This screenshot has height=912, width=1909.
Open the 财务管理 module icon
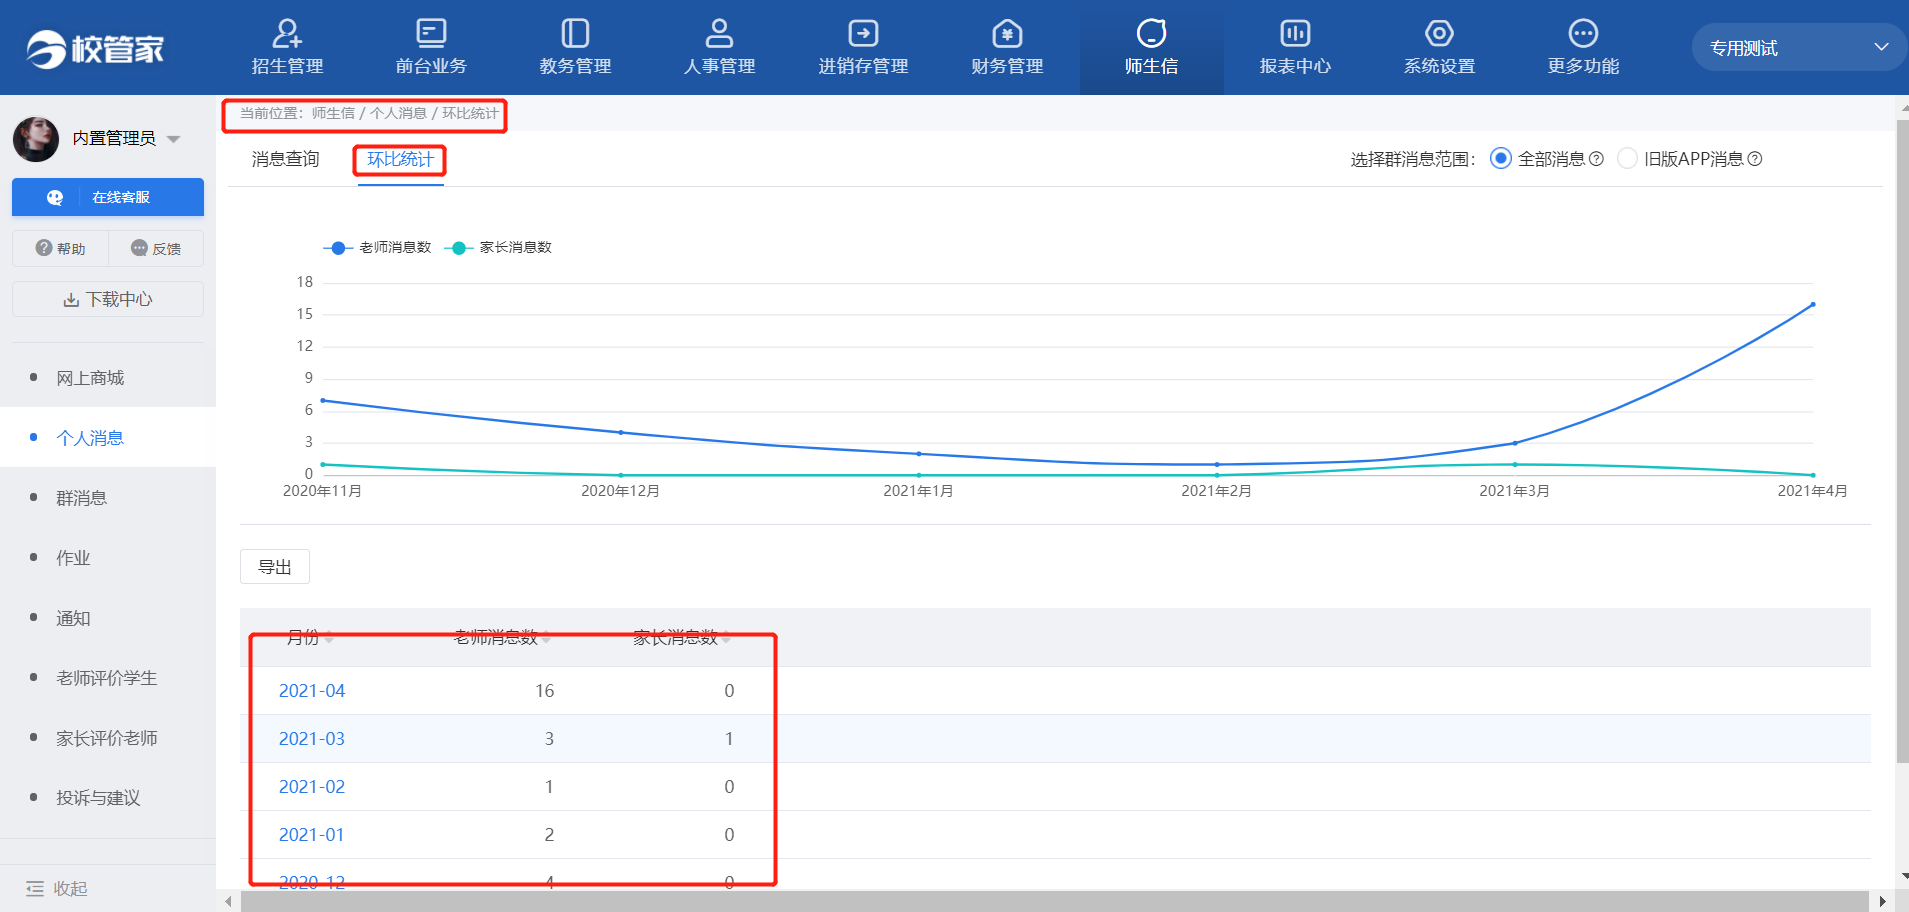pos(1007,33)
